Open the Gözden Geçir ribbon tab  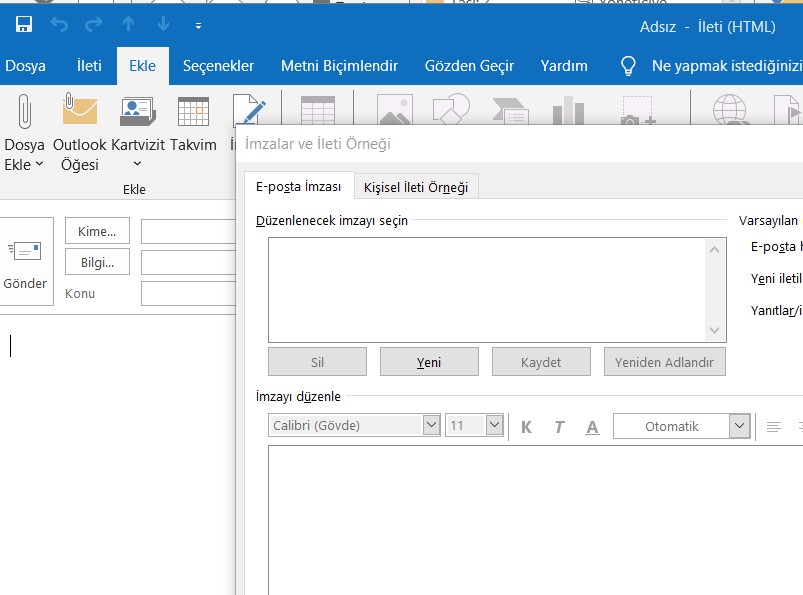tap(469, 65)
